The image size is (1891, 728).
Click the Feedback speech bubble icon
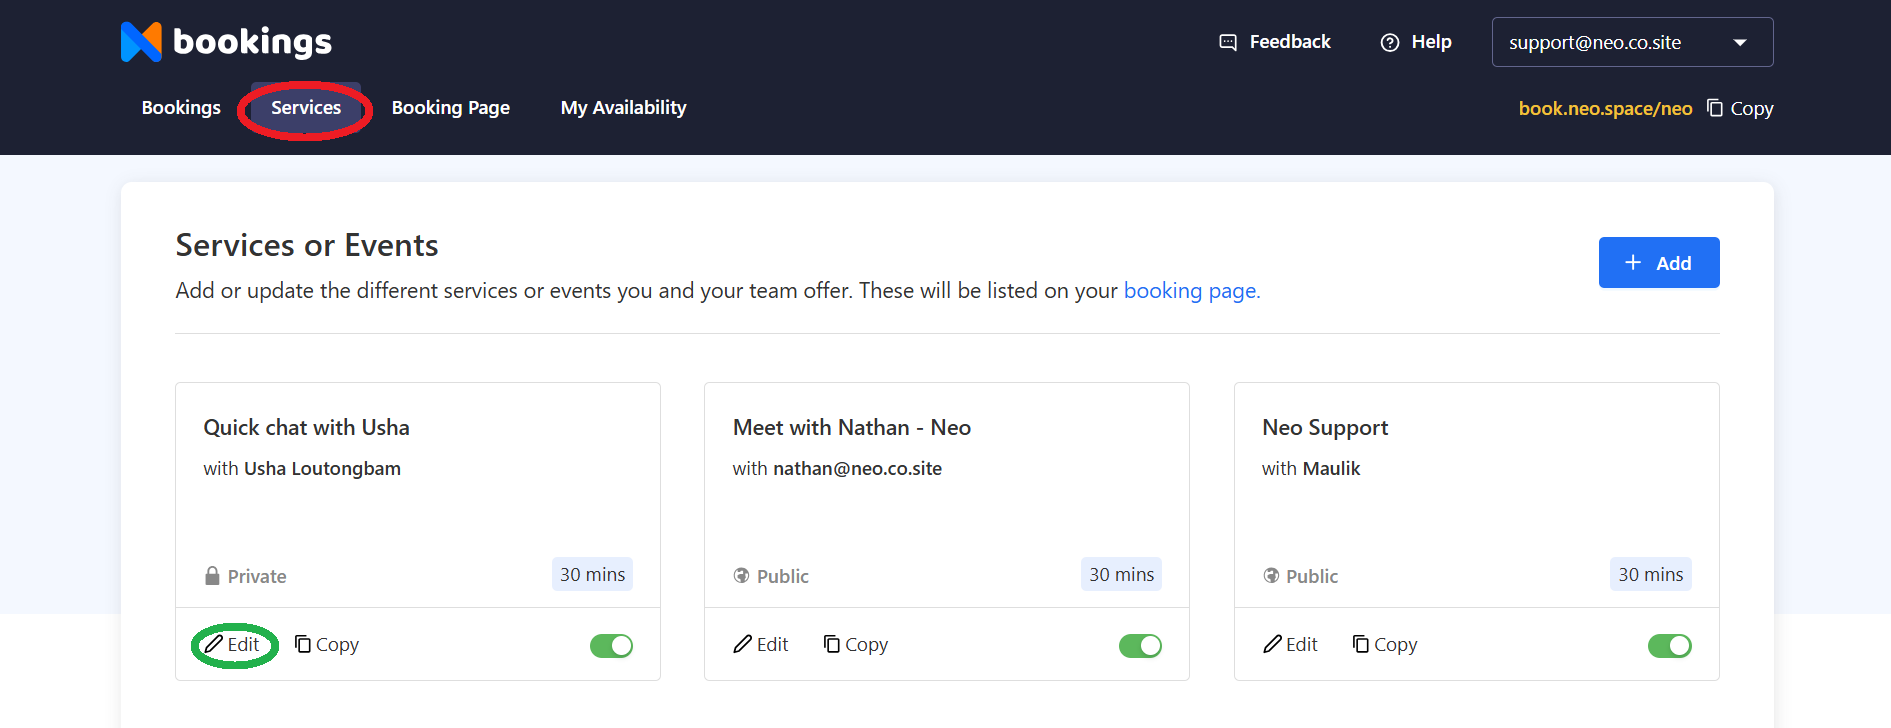point(1228,42)
